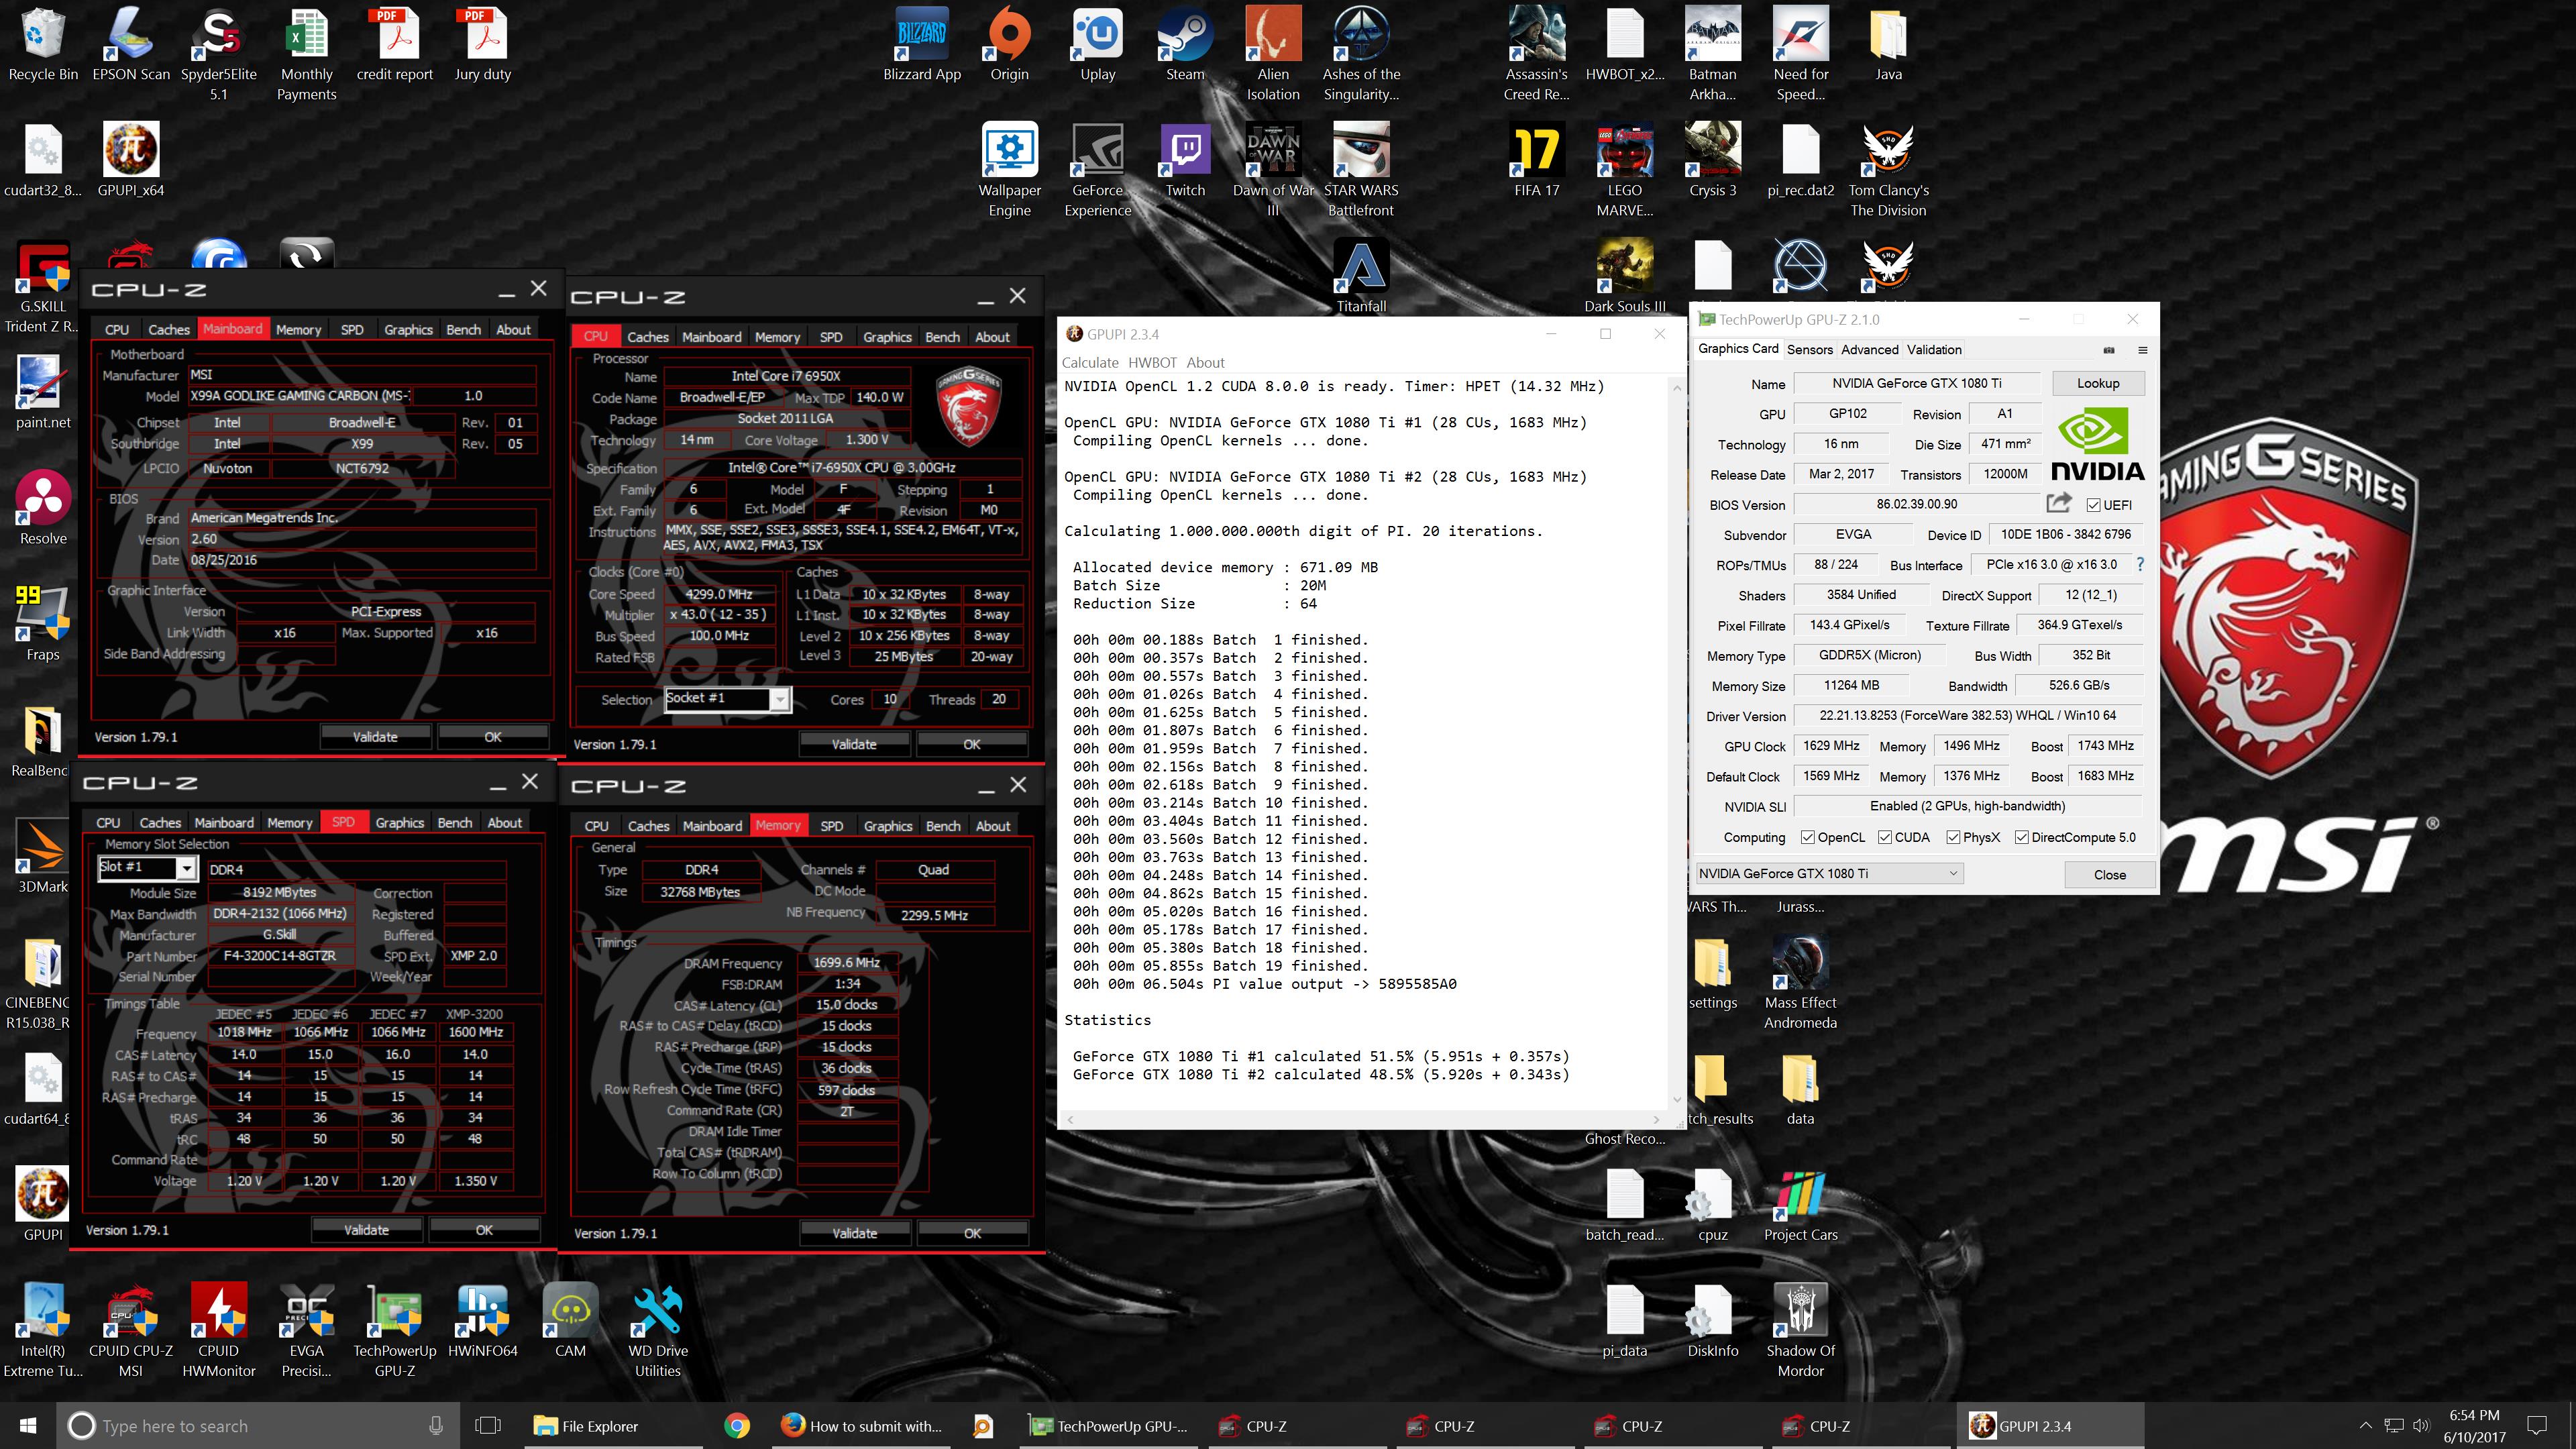Open the action center notification icon
2576x1449 pixels.
2536,1426
